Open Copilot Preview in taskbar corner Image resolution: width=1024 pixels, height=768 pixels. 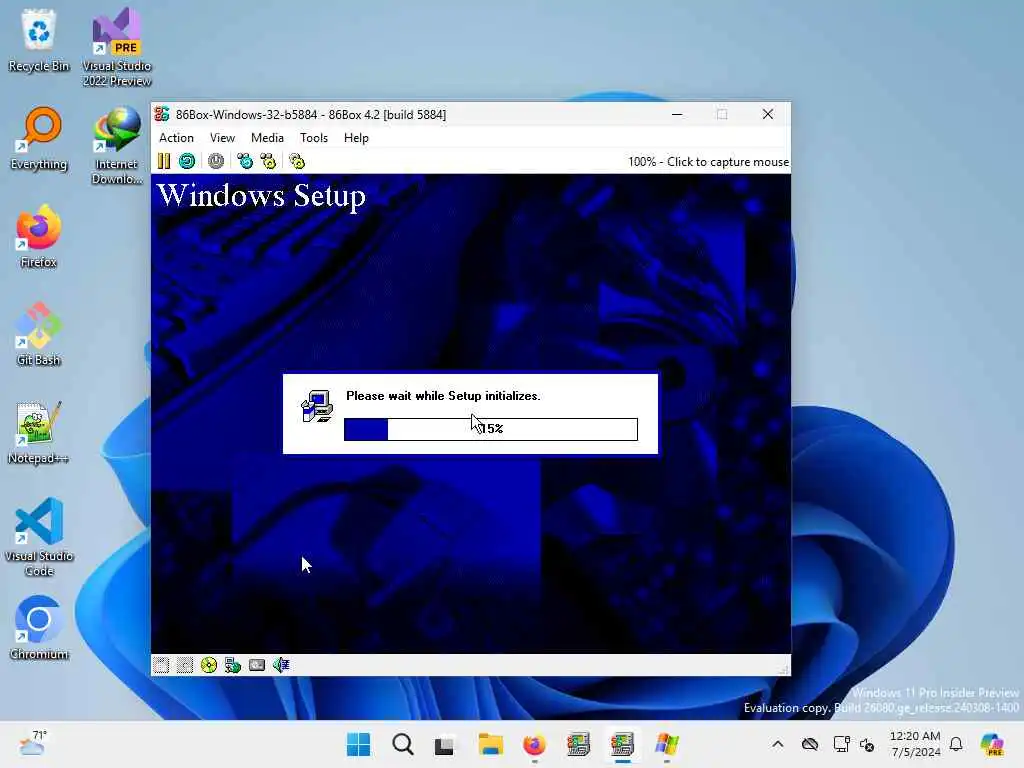tap(991, 744)
